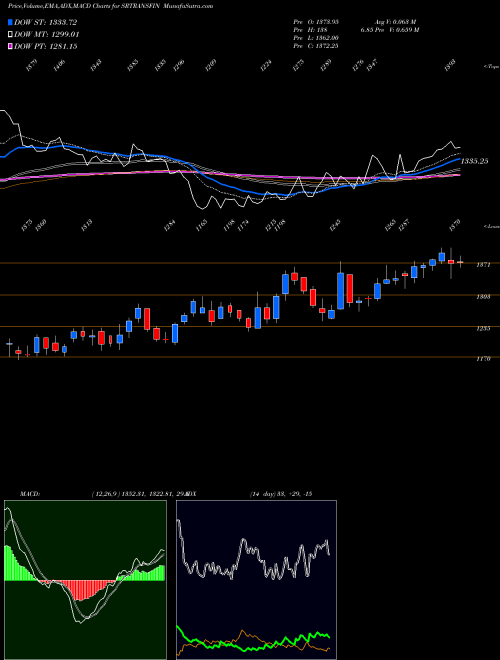
Task: Click the last red candlestick on the chart
Action: coord(460,262)
